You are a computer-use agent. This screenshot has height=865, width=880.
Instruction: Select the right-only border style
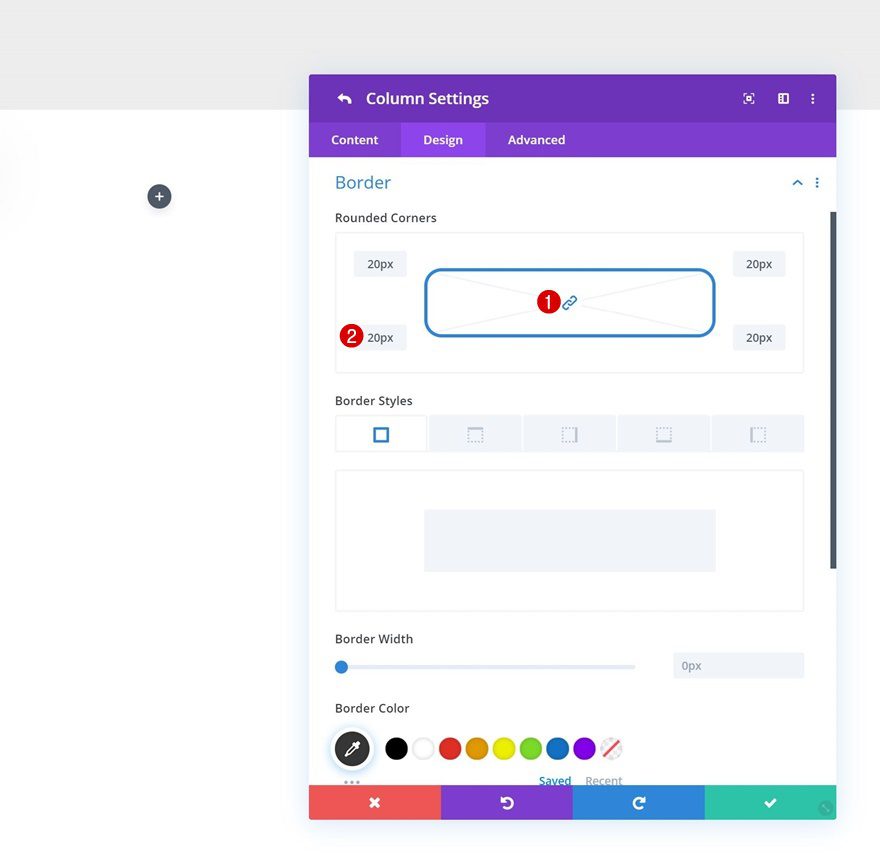coord(569,433)
